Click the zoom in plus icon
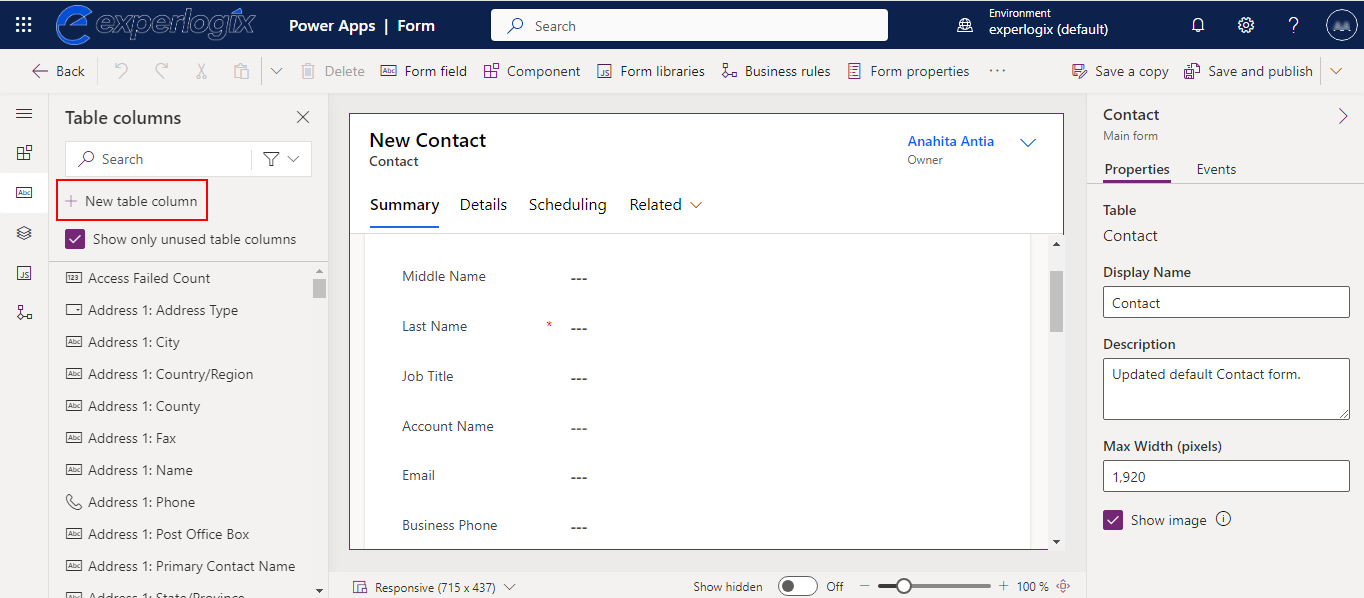Image resolution: width=1364 pixels, height=598 pixels. pyautogui.click(x=1003, y=587)
